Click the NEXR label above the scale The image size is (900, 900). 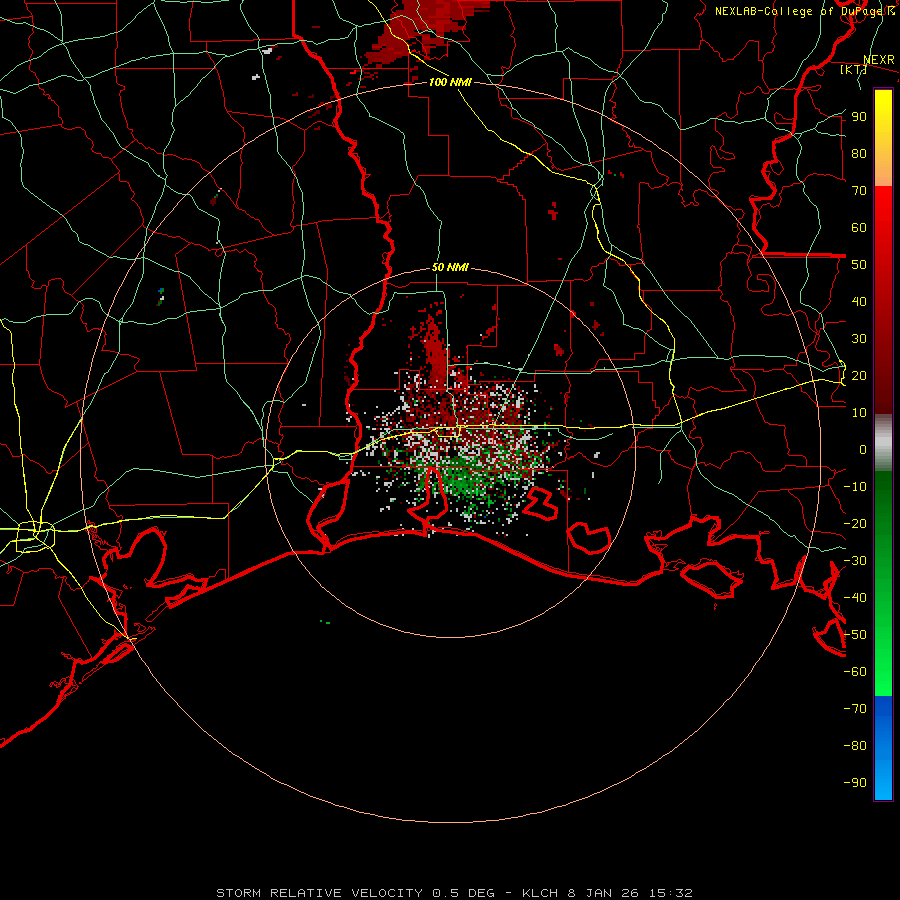tap(879, 60)
